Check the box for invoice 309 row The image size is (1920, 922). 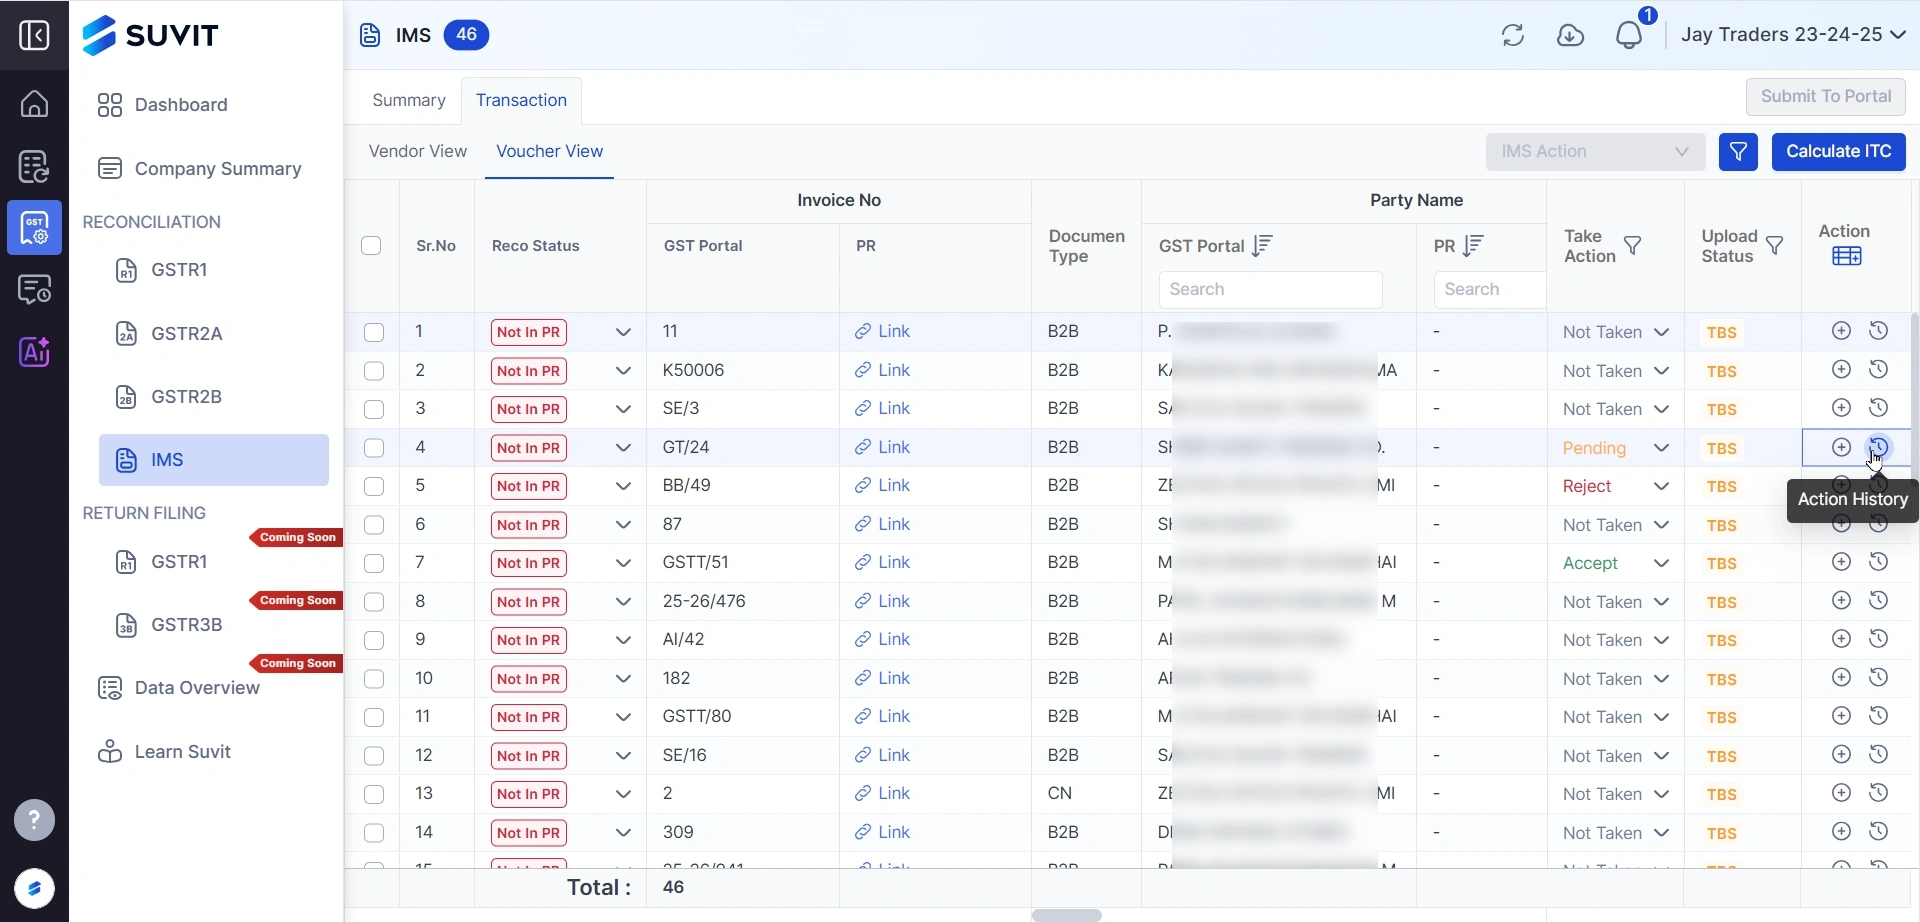(374, 833)
